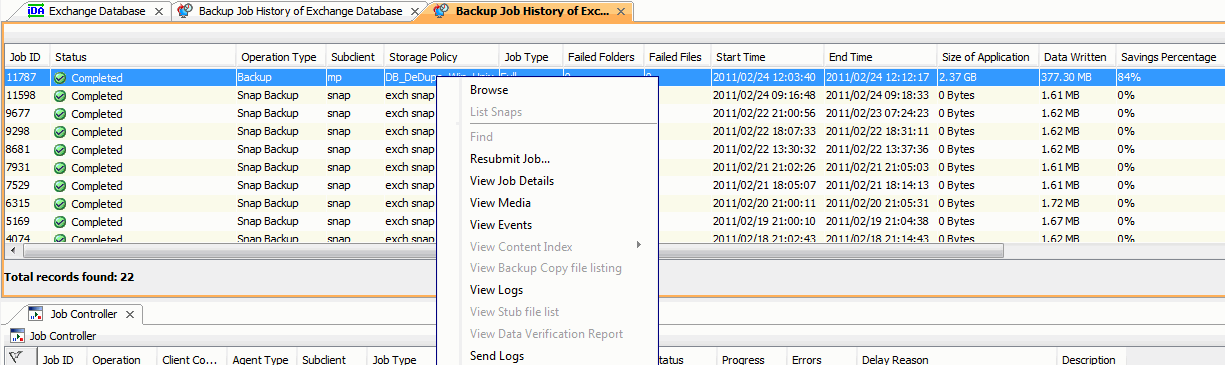Close the 'Backup Job History of Exchange Database' tab

point(415,12)
